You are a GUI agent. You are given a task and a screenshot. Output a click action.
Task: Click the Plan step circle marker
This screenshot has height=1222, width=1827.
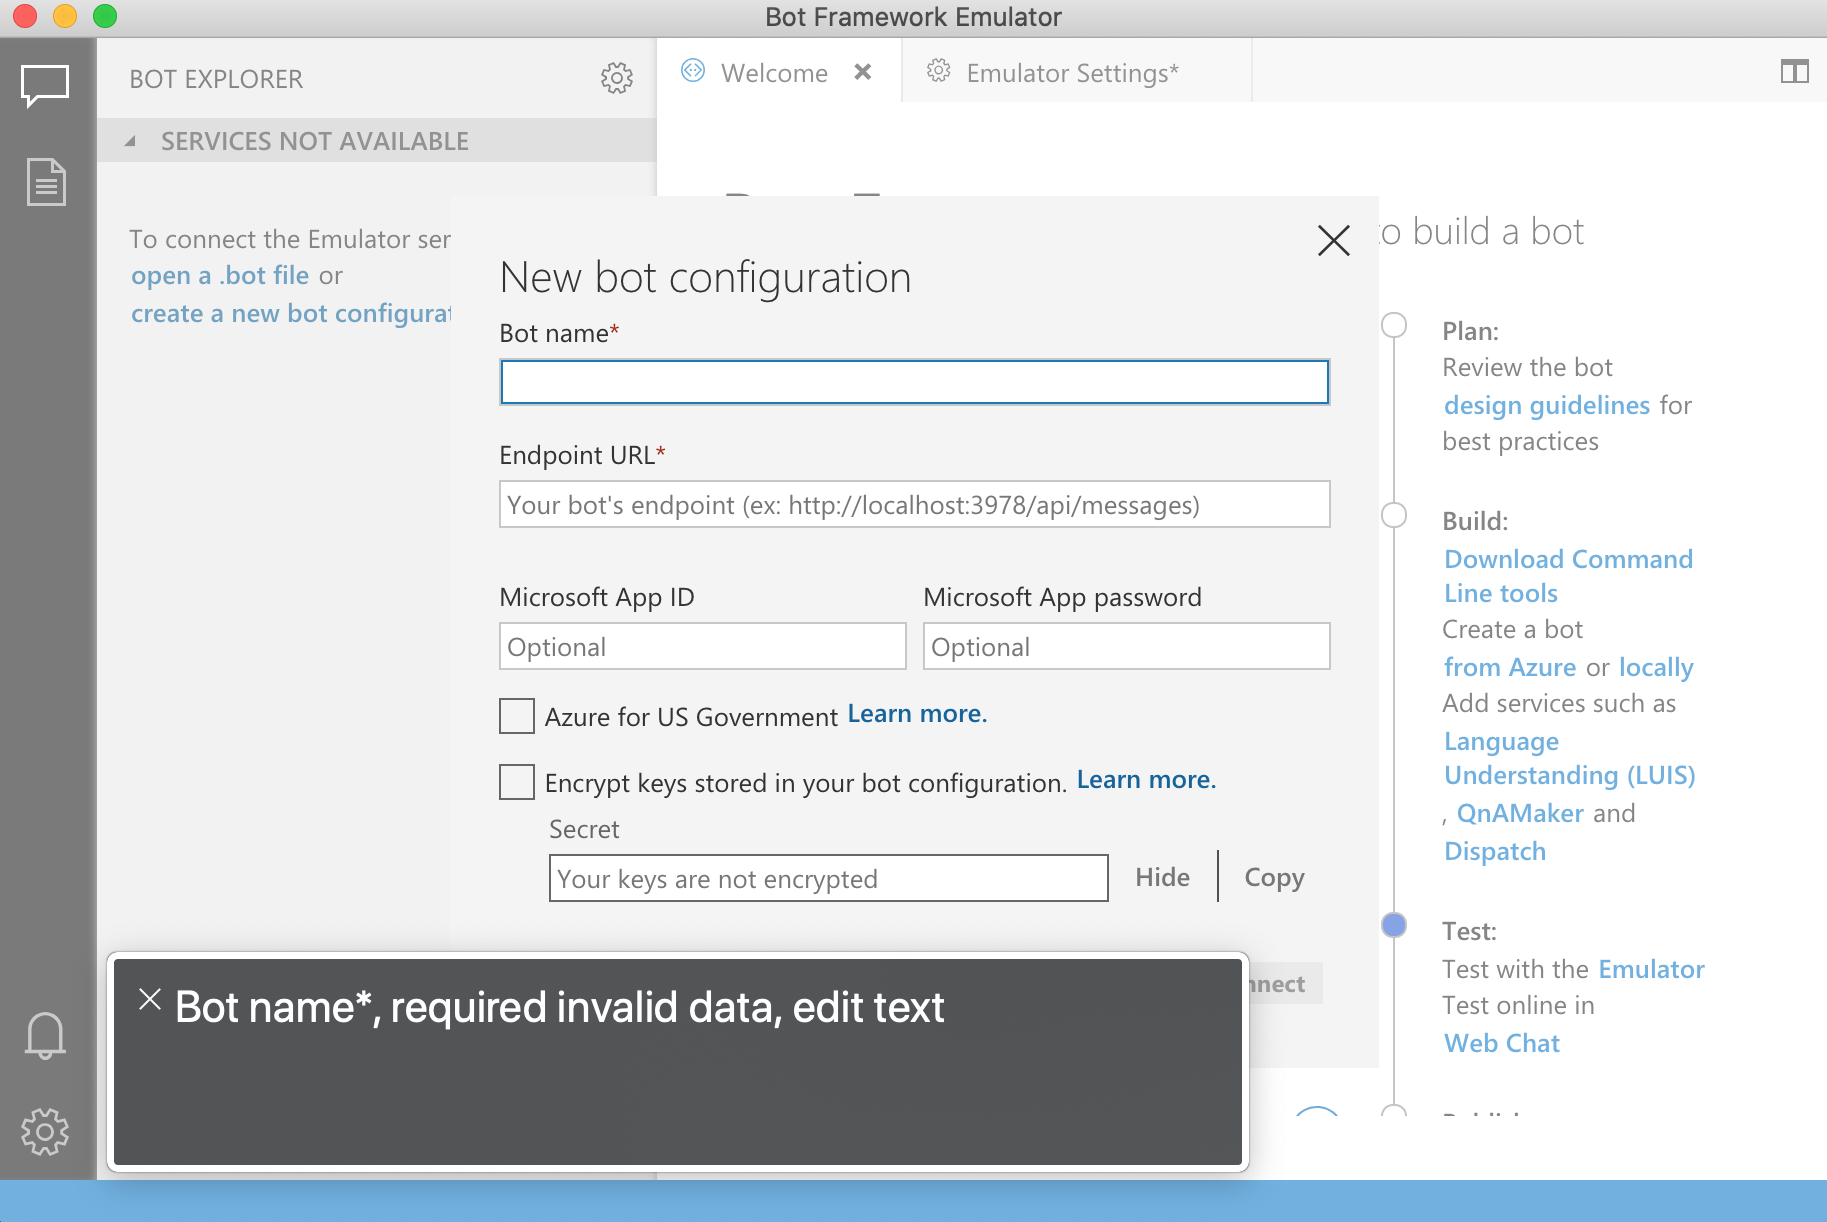(1394, 325)
